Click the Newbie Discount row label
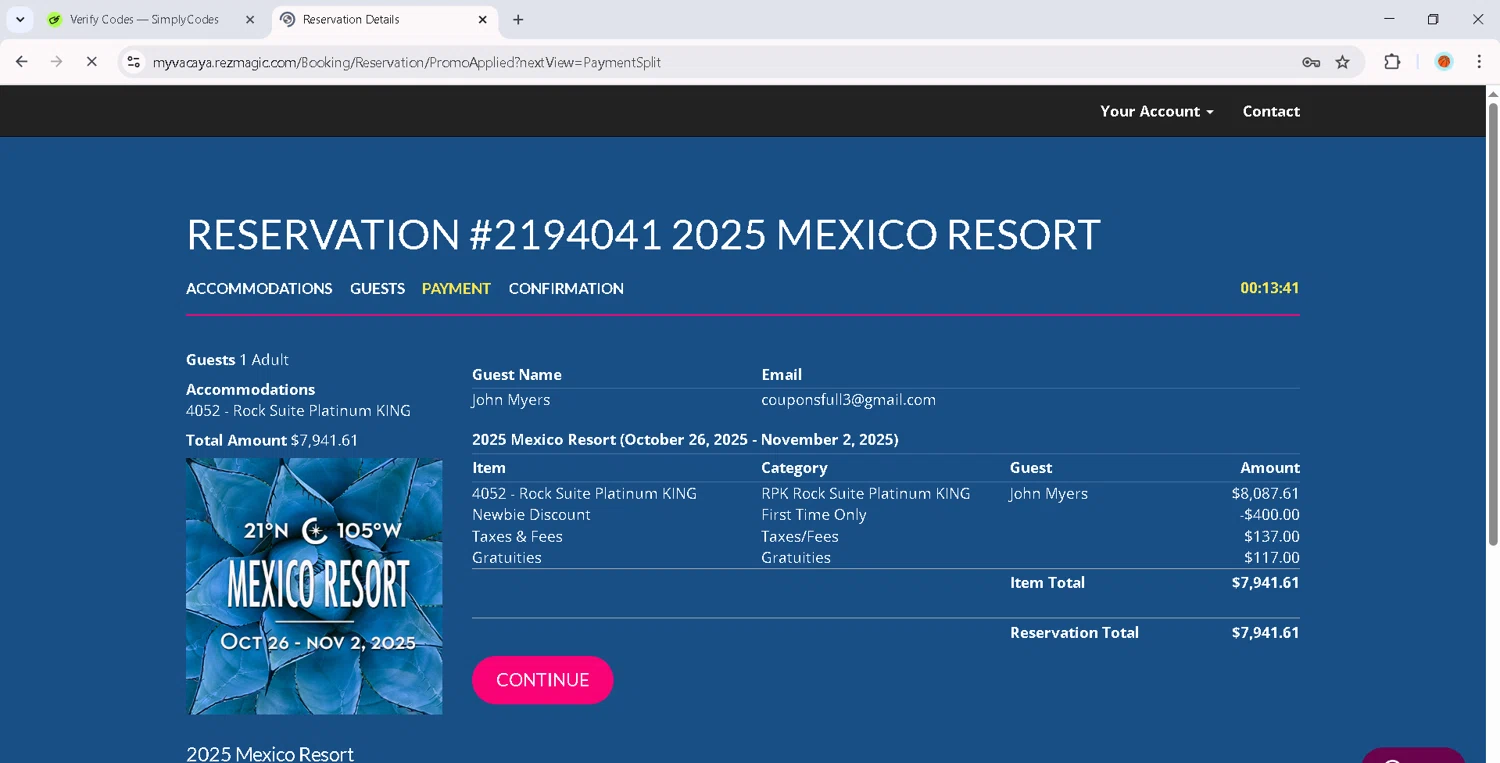This screenshot has width=1500, height=763. click(x=531, y=514)
